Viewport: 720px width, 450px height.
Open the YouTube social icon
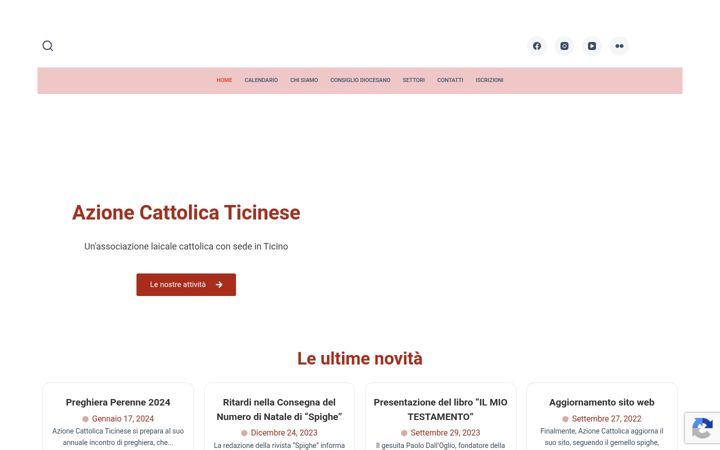pos(592,46)
